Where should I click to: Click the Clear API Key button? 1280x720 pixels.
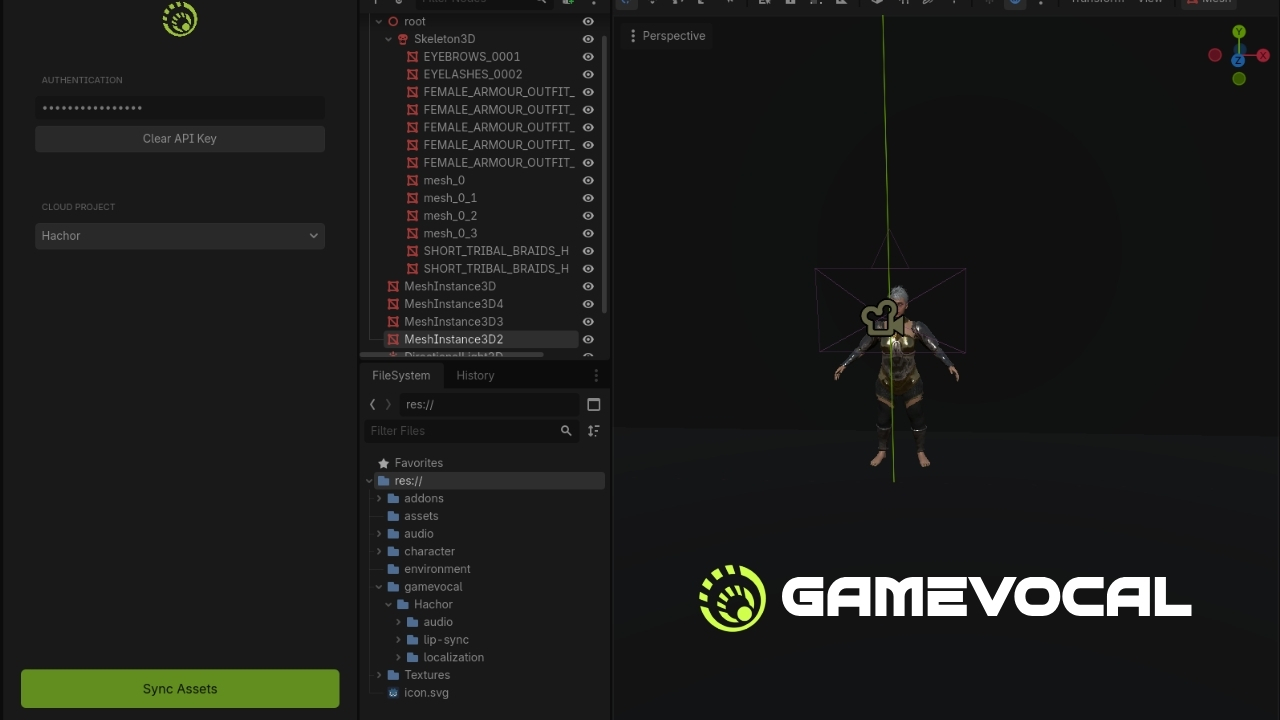(x=180, y=139)
